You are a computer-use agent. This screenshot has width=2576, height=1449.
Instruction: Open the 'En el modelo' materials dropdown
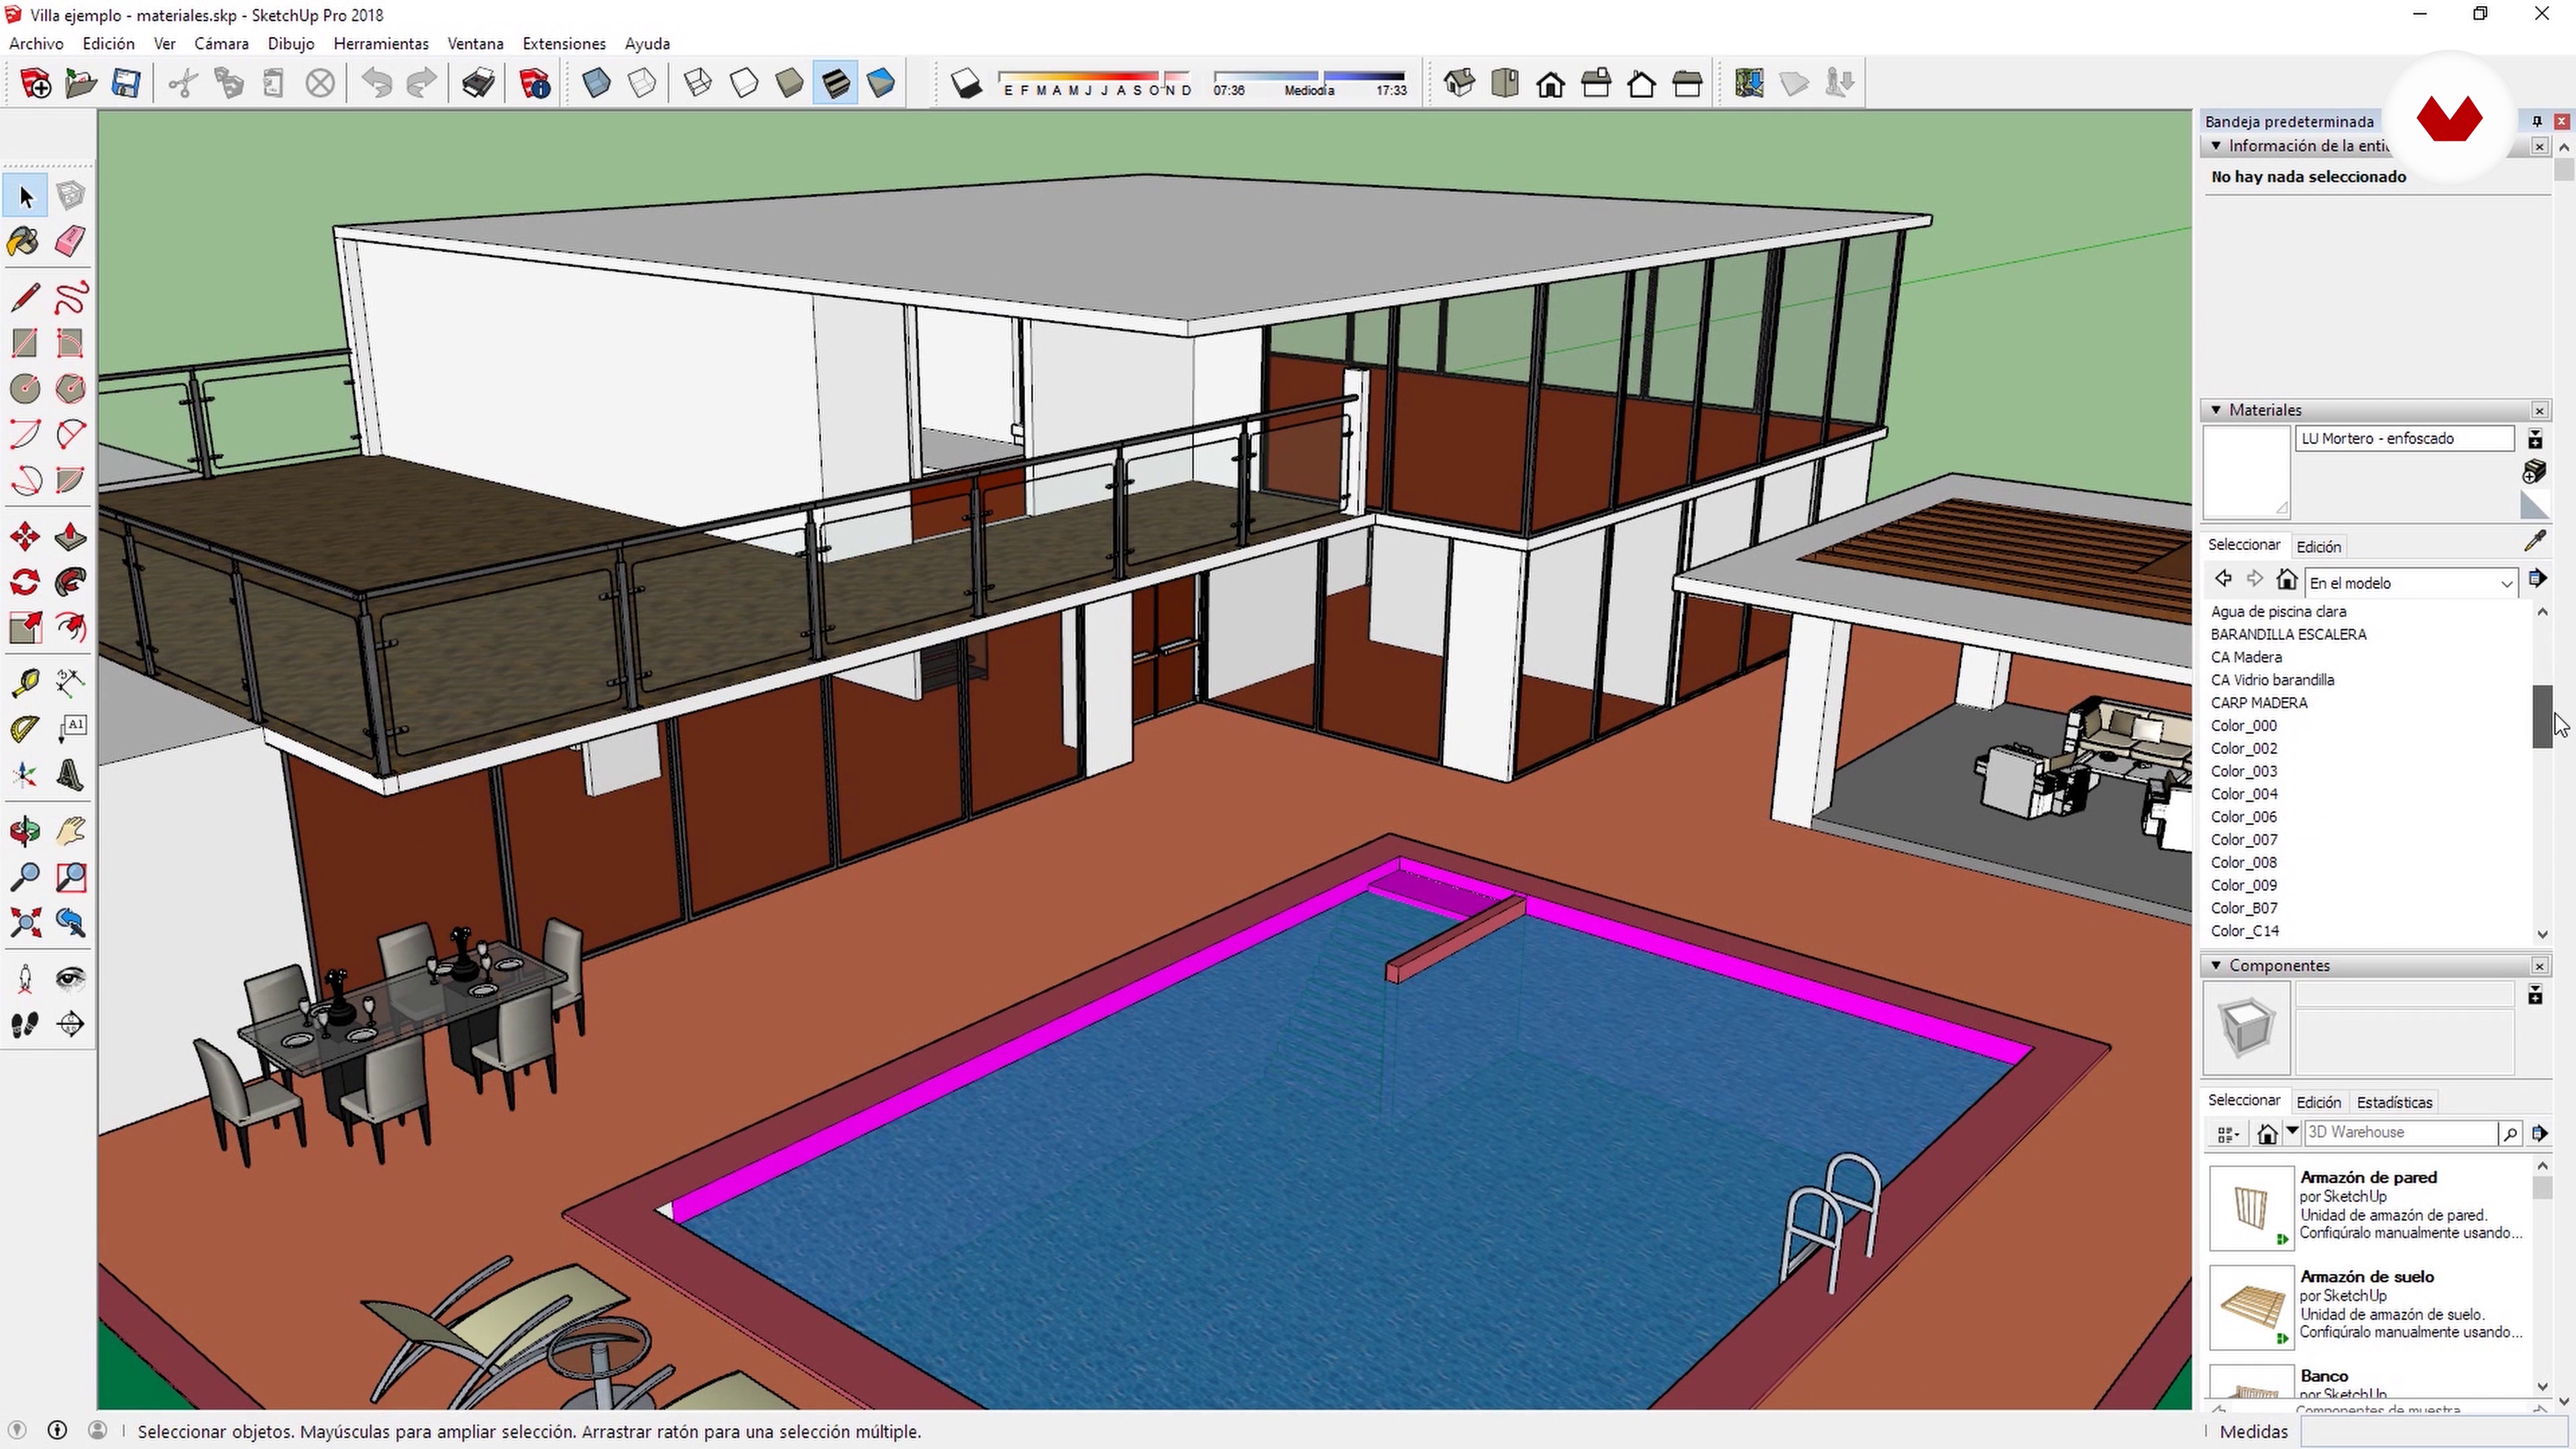click(x=2411, y=583)
